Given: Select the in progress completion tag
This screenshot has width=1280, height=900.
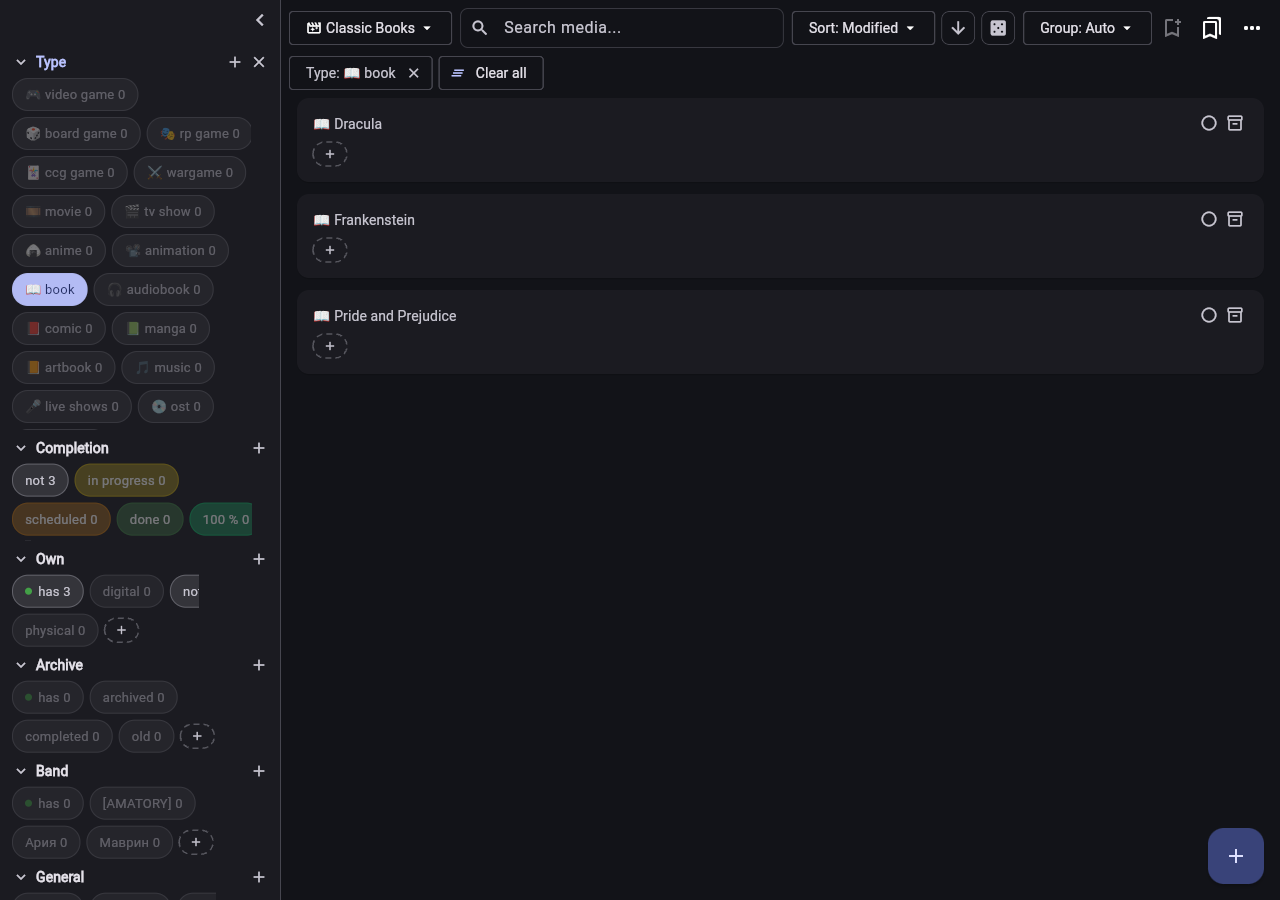Looking at the screenshot, I should 127,480.
